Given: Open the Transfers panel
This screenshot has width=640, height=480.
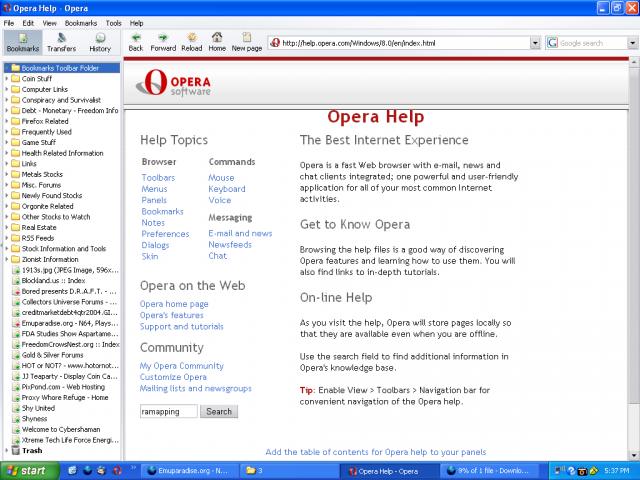Looking at the screenshot, I should (62, 43).
